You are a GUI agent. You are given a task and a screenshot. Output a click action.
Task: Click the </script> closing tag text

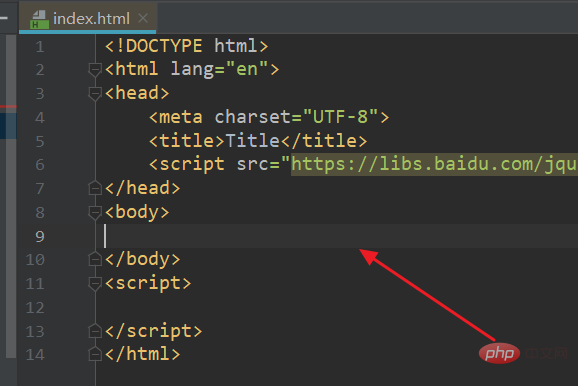154,331
